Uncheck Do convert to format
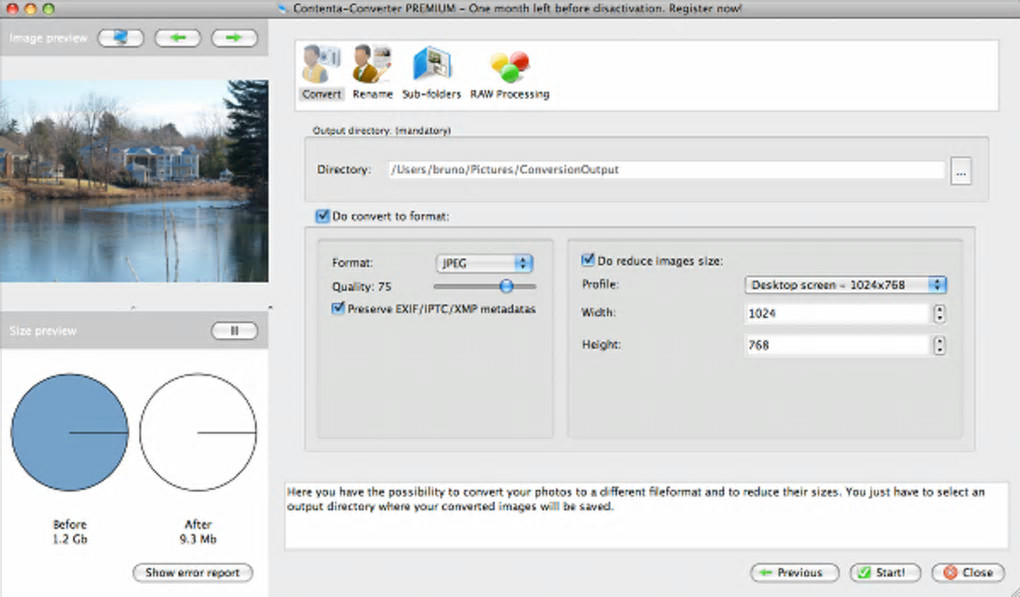Viewport: 1020px width, 597px height. coord(323,216)
